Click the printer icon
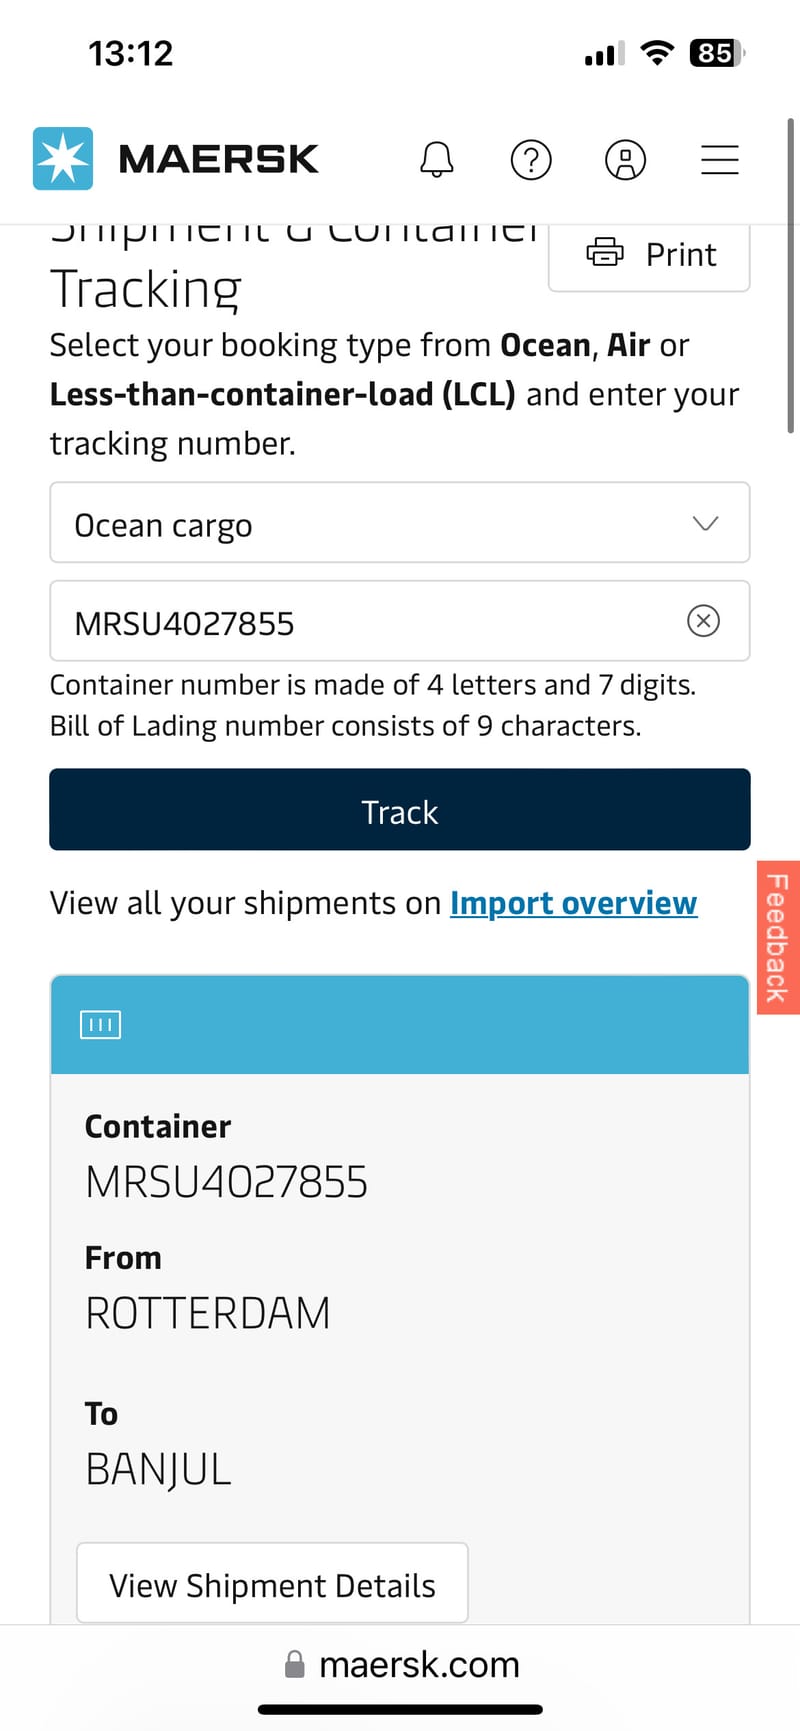This screenshot has height=1731, width=800. 604,253
